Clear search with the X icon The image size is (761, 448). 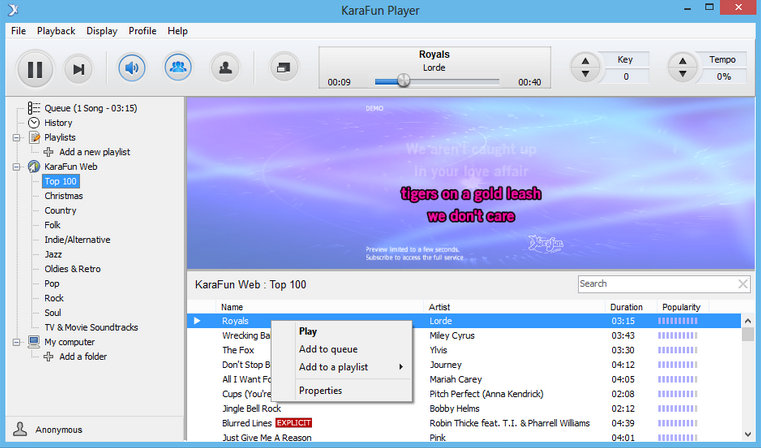coord(743,284)
